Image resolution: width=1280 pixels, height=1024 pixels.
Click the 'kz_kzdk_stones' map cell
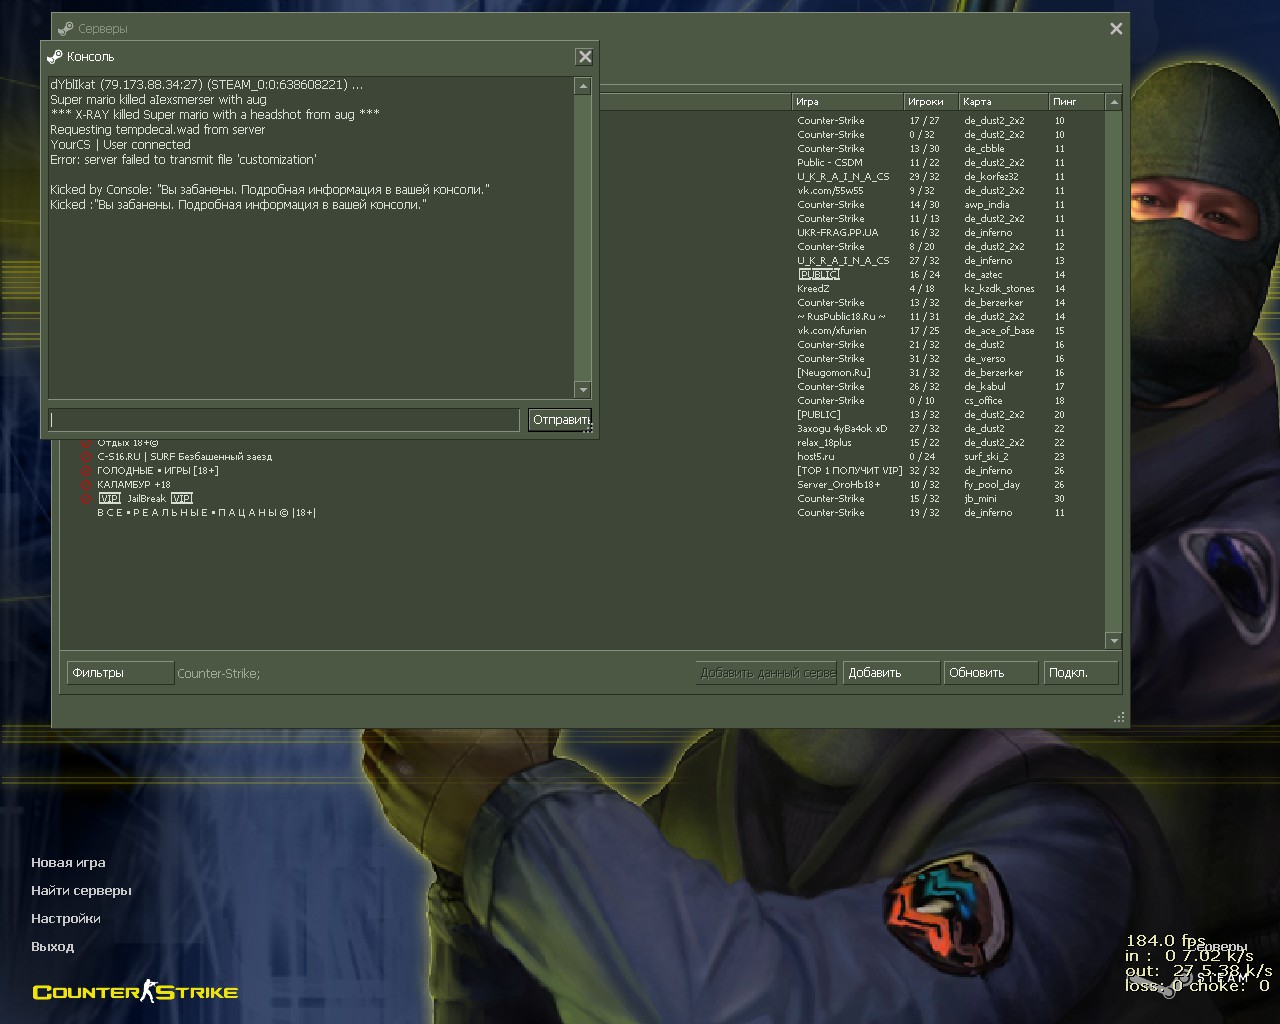coord(1000,289)
